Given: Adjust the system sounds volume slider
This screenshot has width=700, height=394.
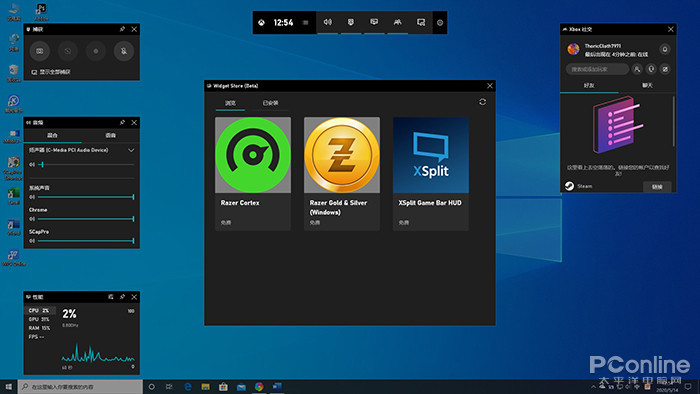Looking at the screenshot, I should point(86,197).
